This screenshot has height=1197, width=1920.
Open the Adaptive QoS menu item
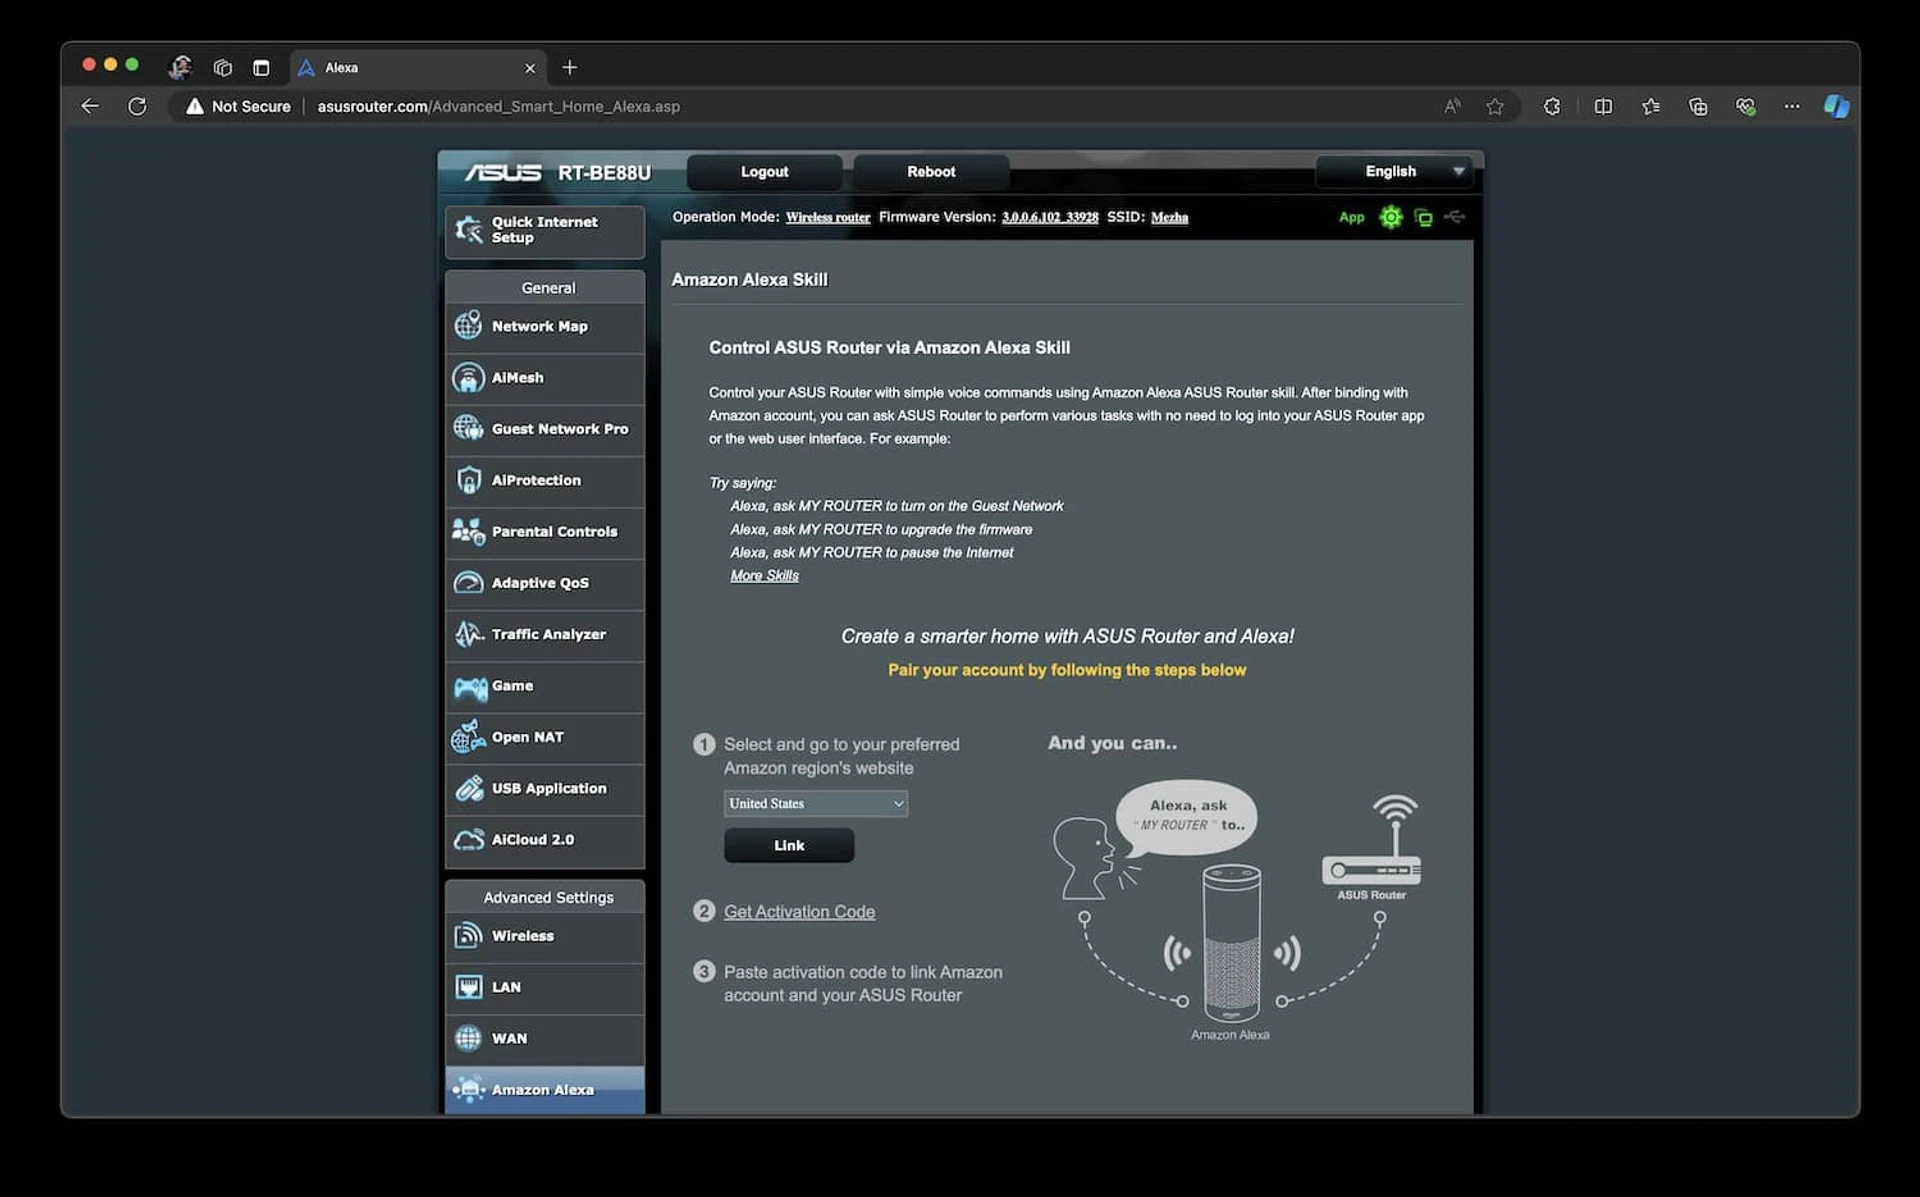(545, 583)
